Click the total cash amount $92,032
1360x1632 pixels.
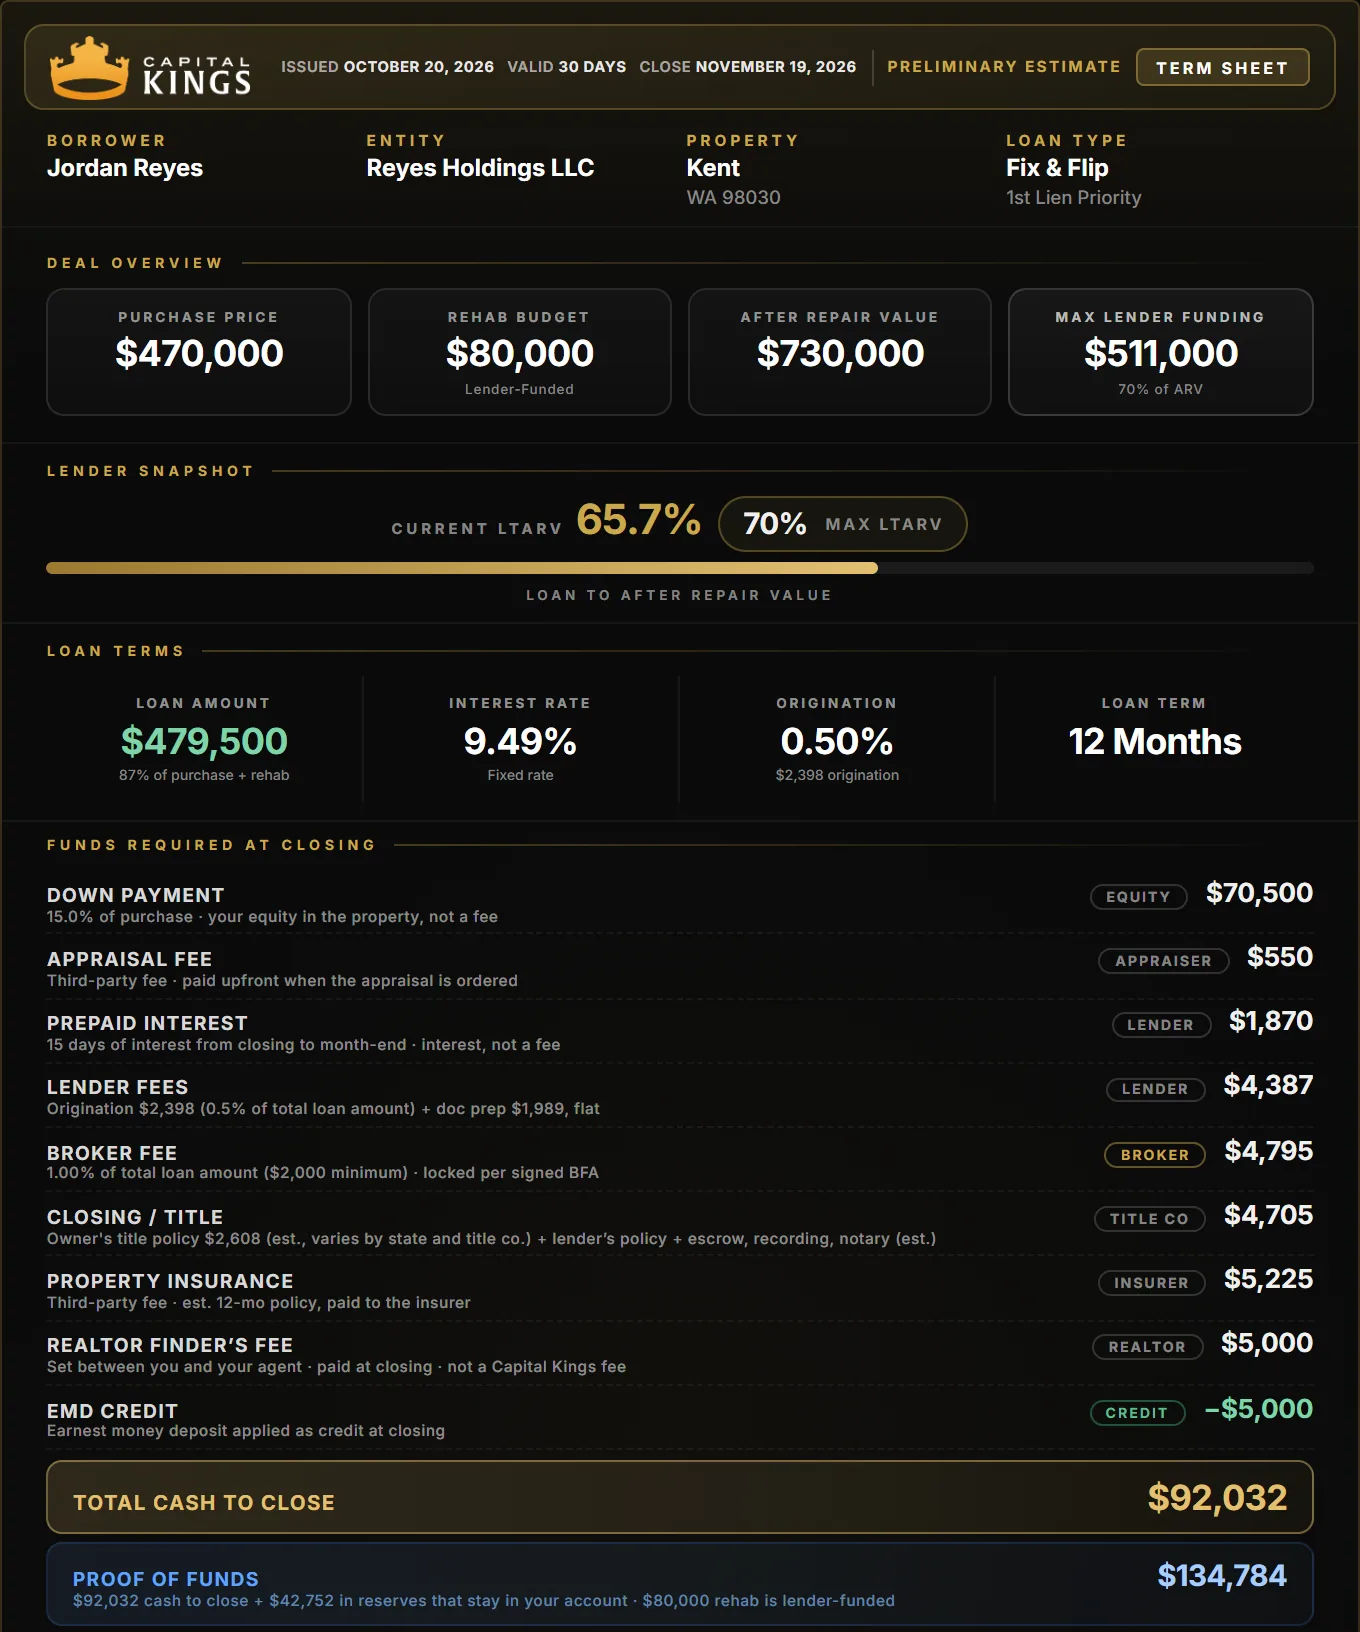point(1217,1497)
